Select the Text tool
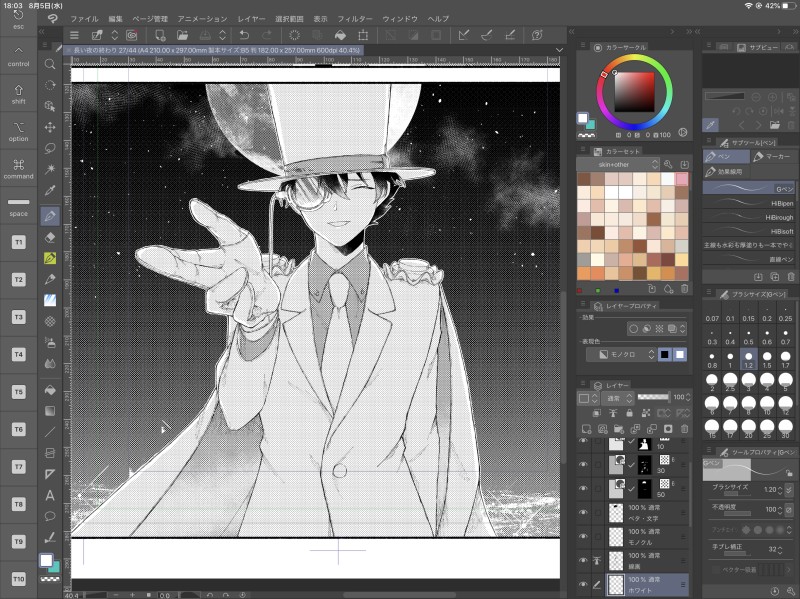This screenshot has height=599, width=800. pyautogui.click(x=50, y=495)
